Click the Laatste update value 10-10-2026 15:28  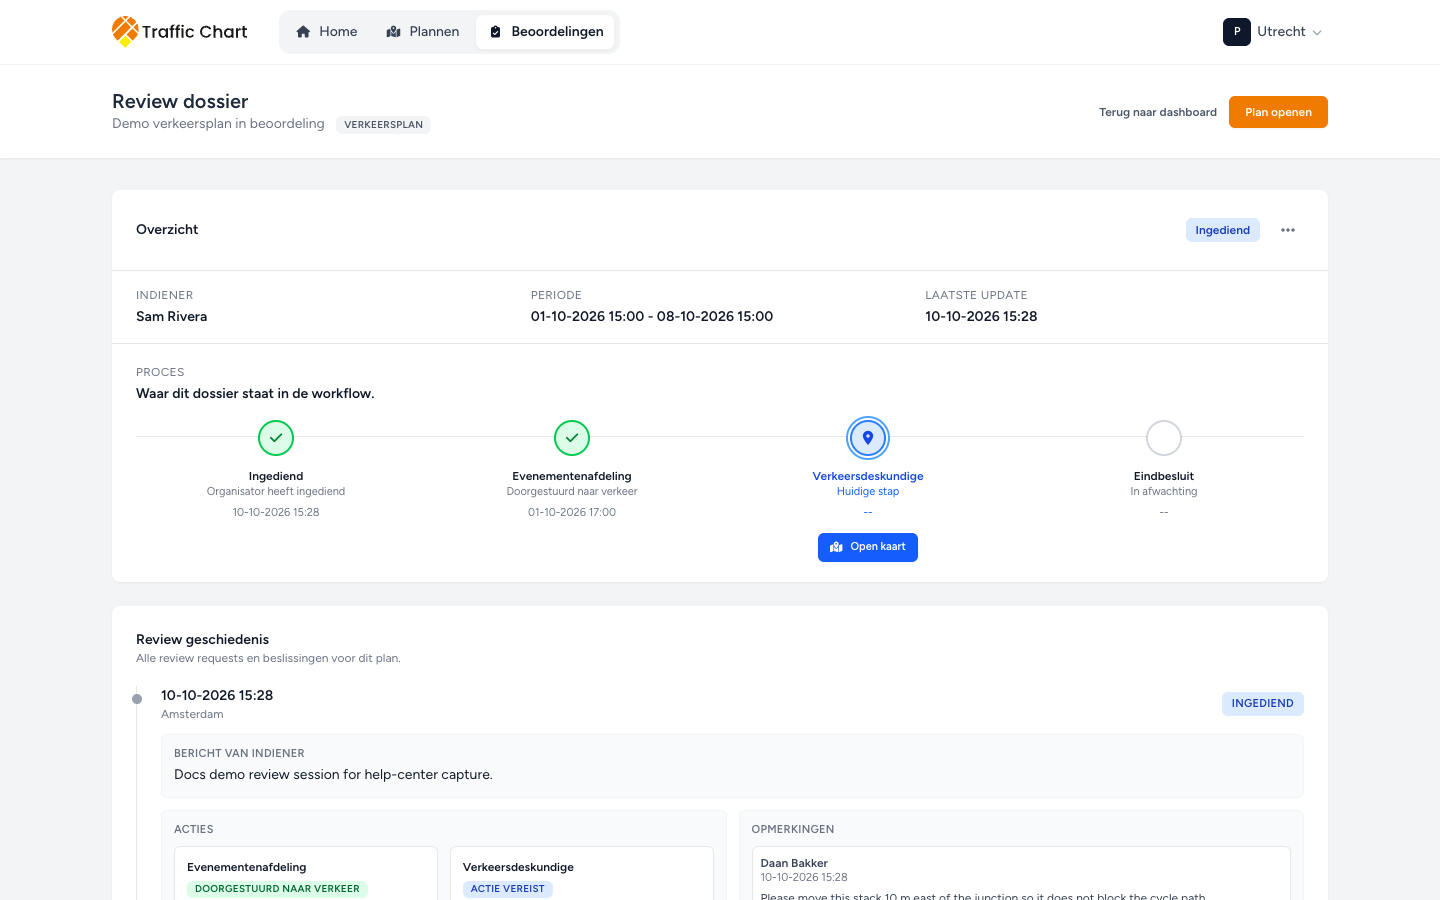[981, 317]
